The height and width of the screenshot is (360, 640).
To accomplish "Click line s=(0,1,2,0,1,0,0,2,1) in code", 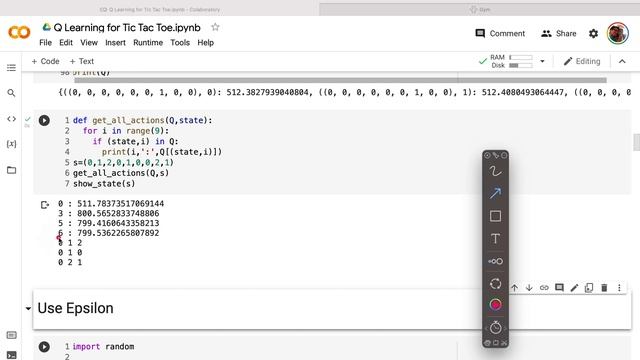I will 123,162.
